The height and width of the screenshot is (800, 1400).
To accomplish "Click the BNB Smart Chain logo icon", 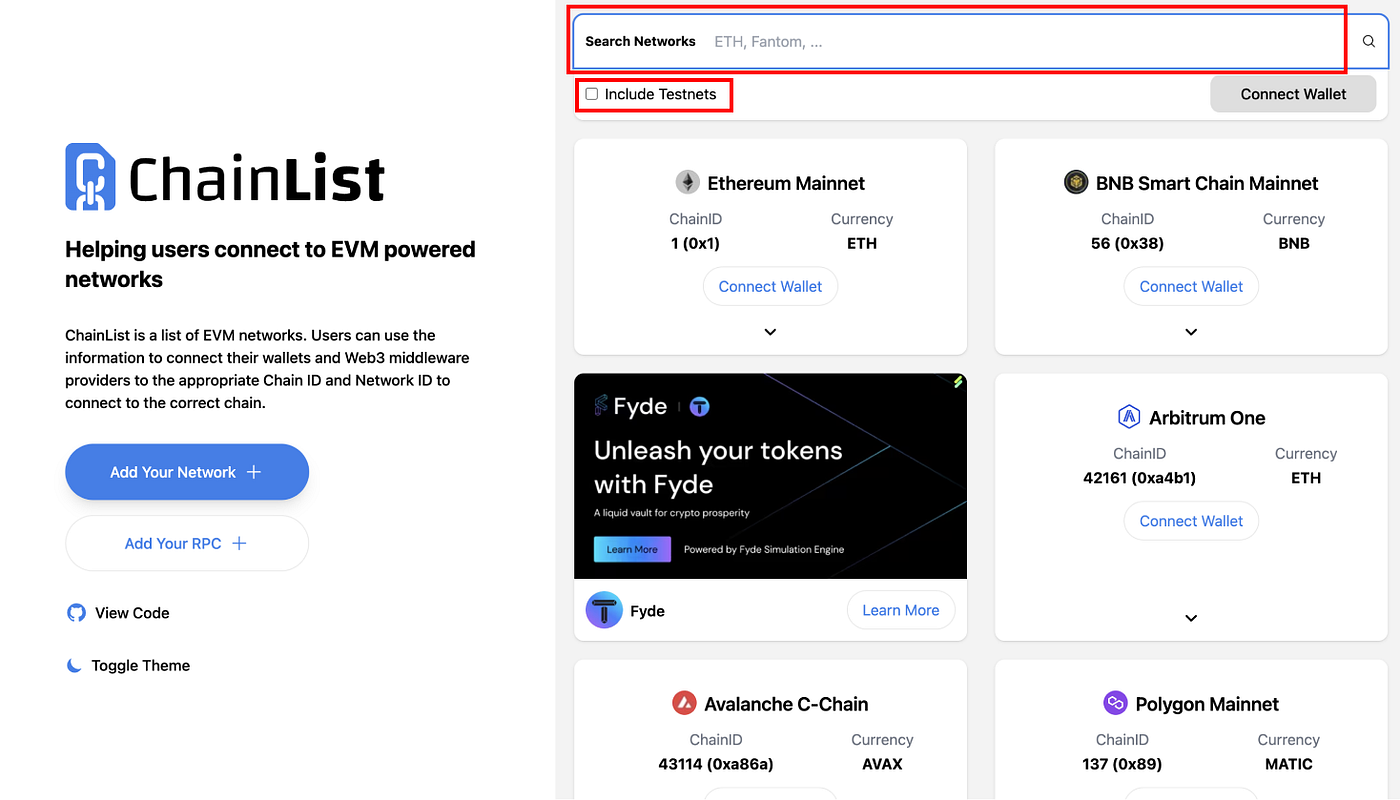I will tap(1076, 182).
